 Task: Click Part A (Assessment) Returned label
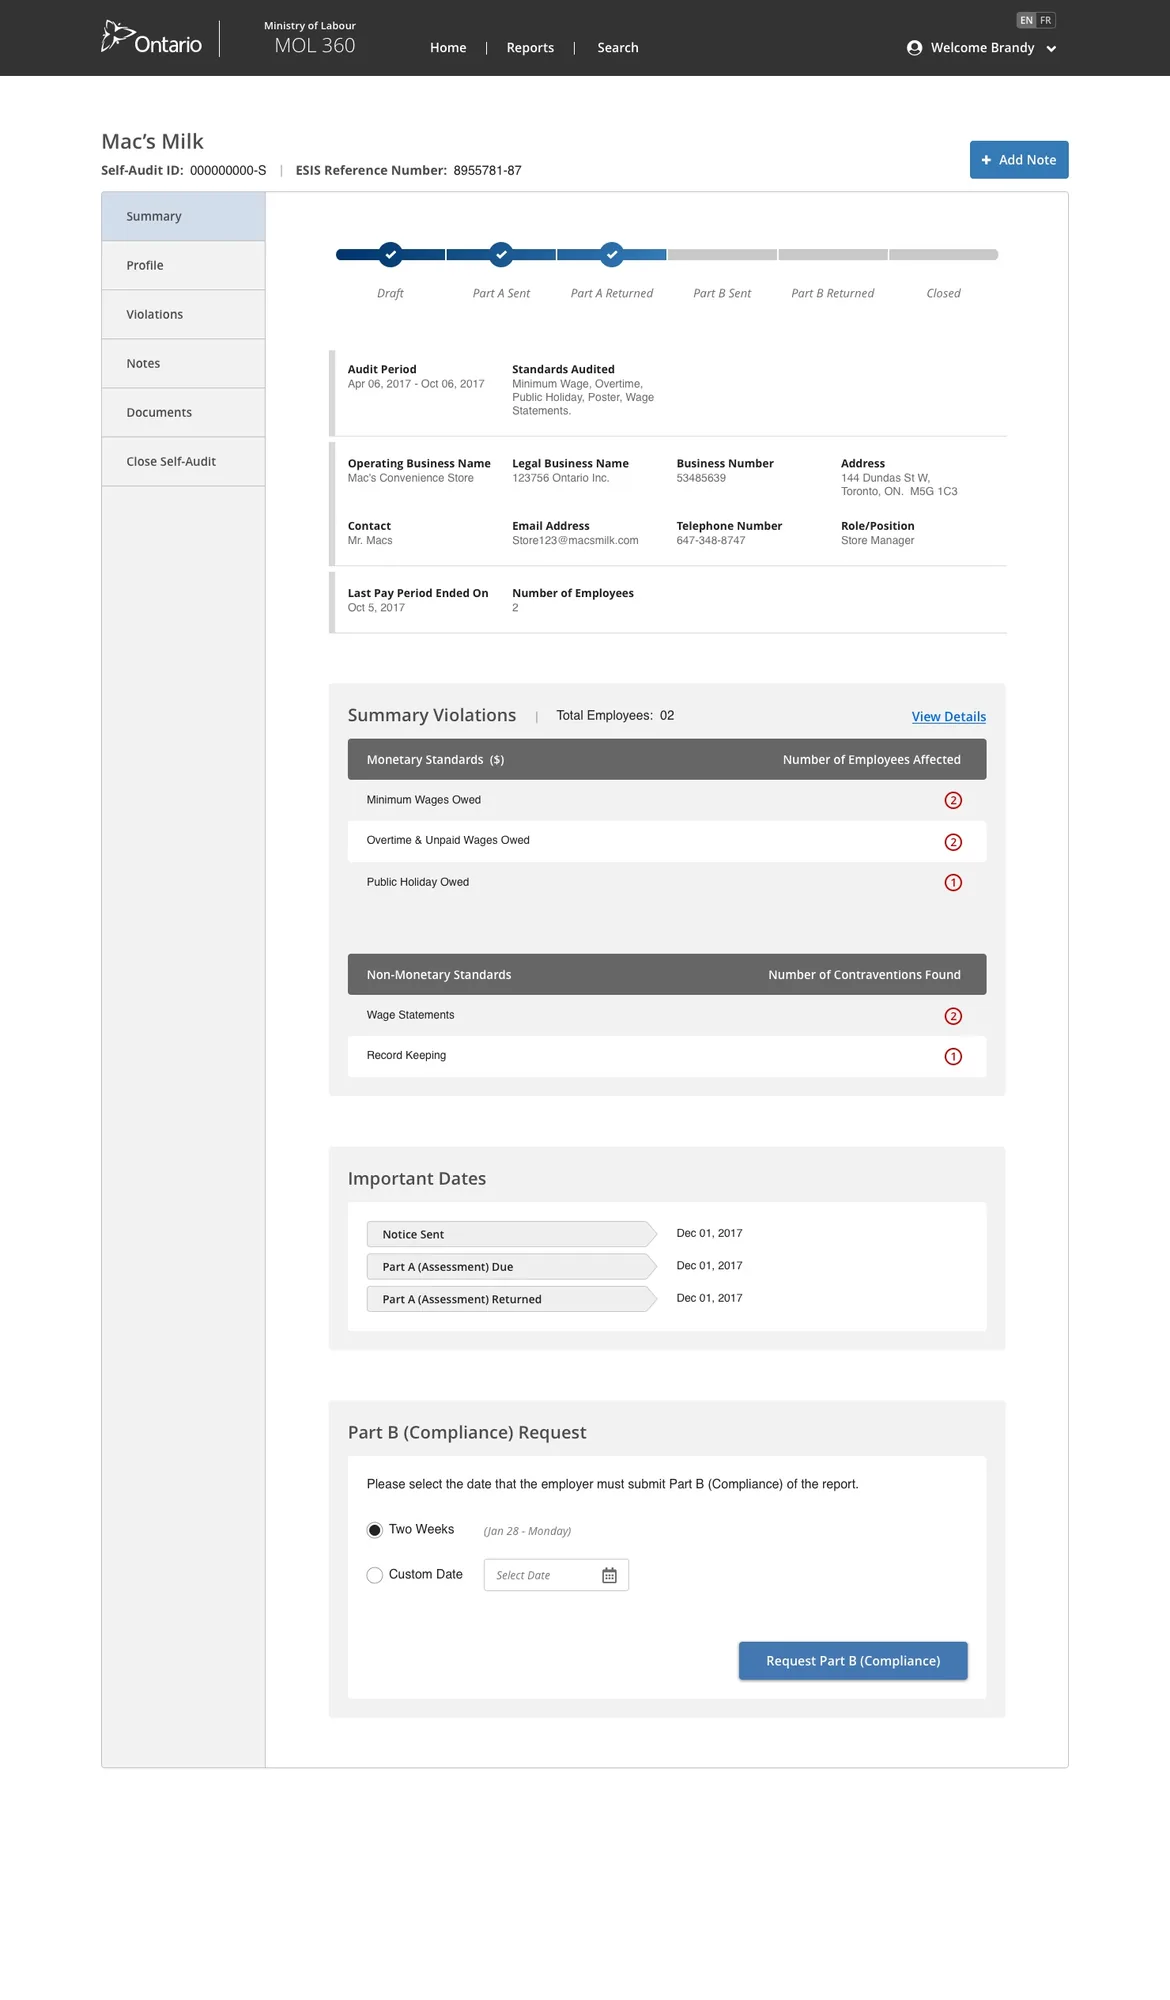pos(511,1299)
